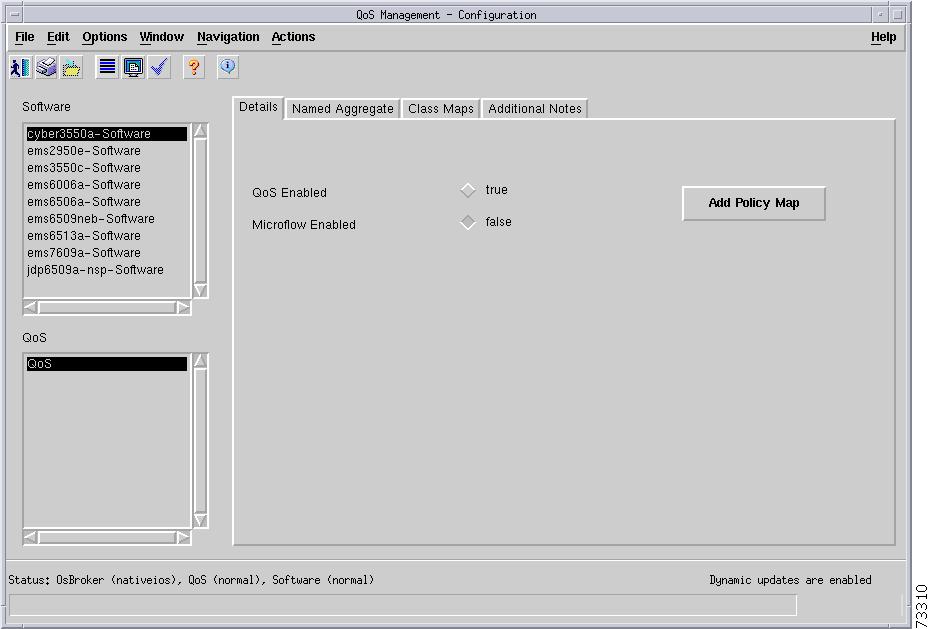Click the Software list scroll right arrow

183,308
